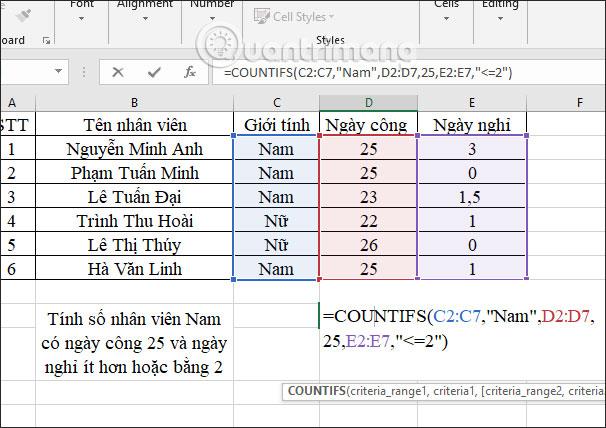606x428 pixels.
Task: Select the cell "Nguyễn Minh Anh"
Action: (x=134, y=149)
